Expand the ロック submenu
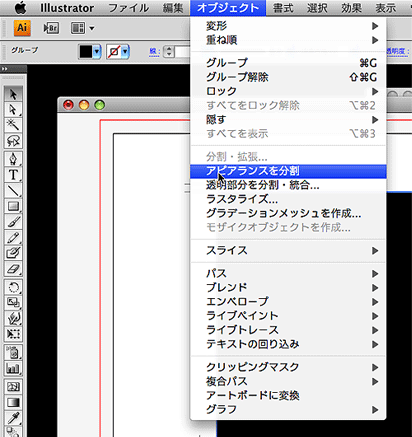Image resolution: width=412 pixels, height=437 pixels. (288, 91)
